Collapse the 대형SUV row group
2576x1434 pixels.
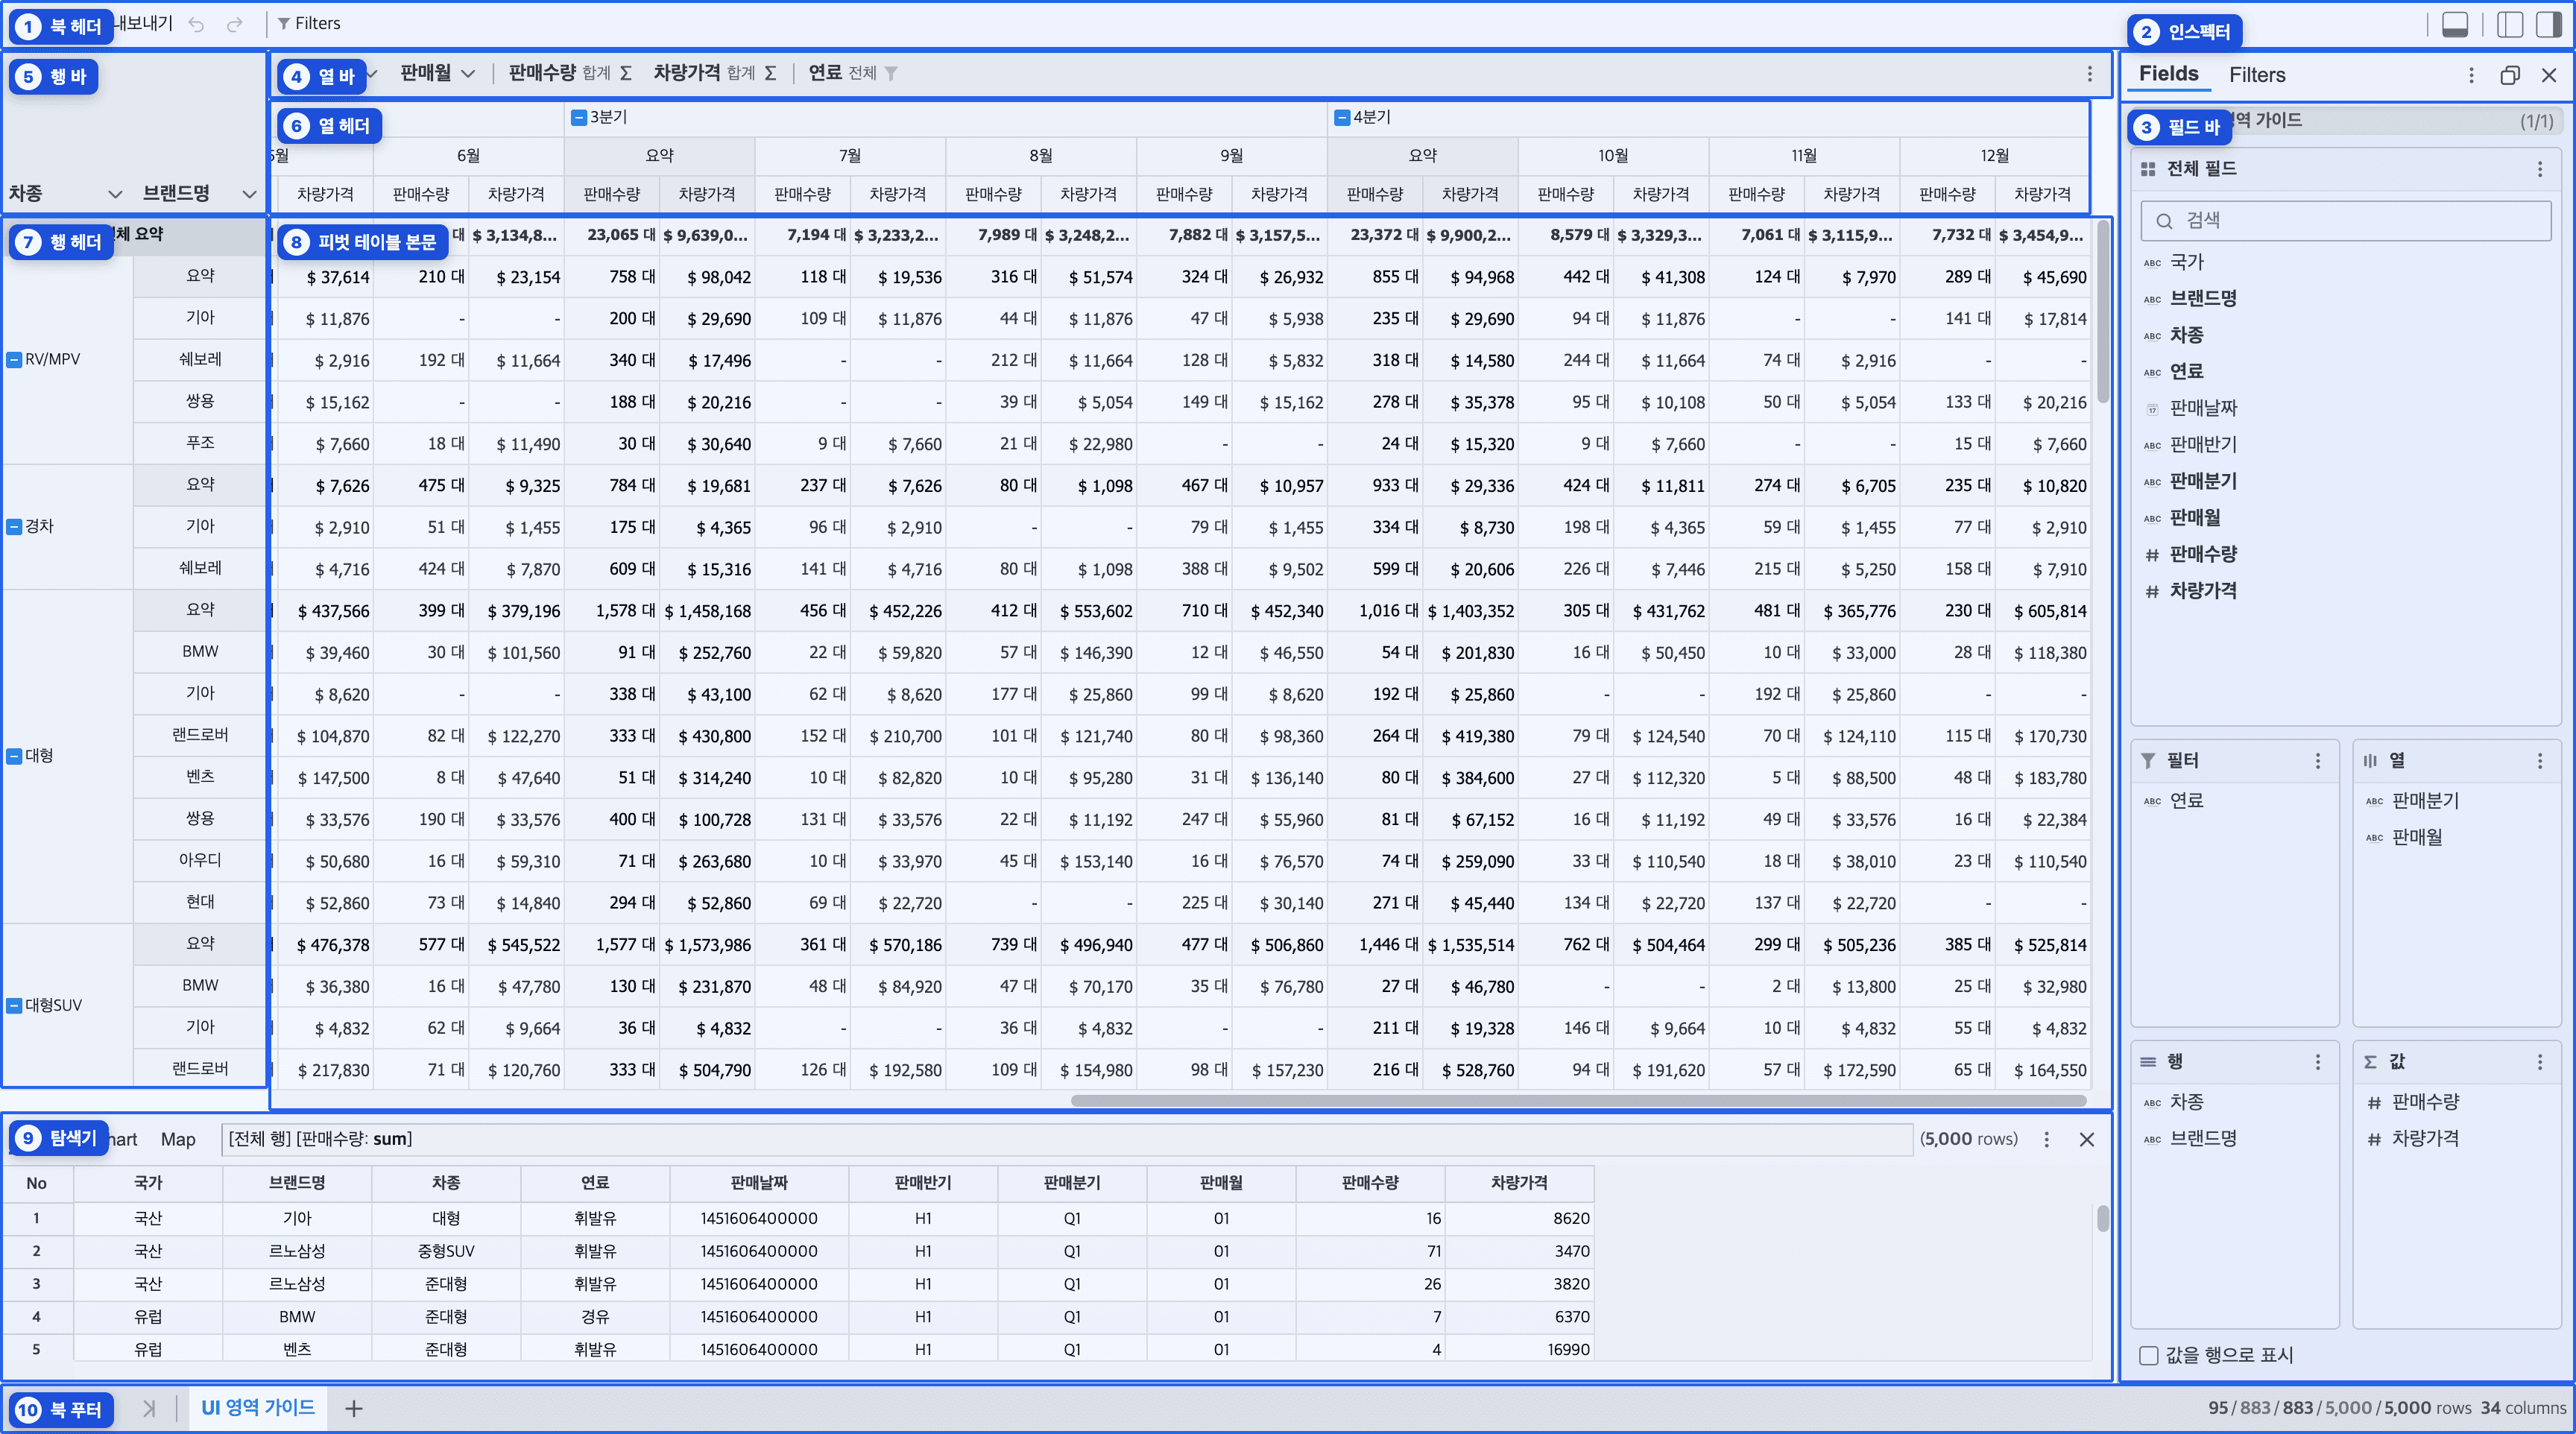tap(14, 1005)
